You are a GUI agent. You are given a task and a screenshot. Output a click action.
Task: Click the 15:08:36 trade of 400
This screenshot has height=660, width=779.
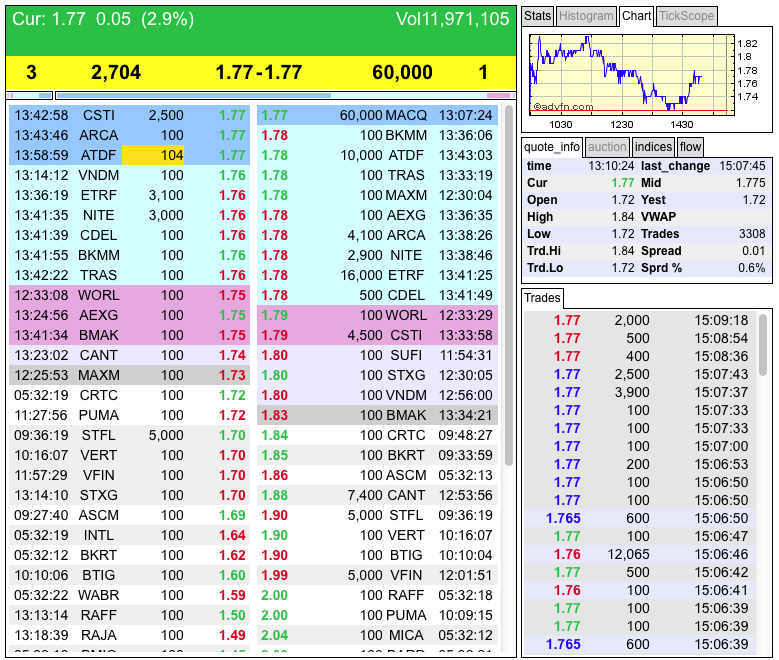639,356
